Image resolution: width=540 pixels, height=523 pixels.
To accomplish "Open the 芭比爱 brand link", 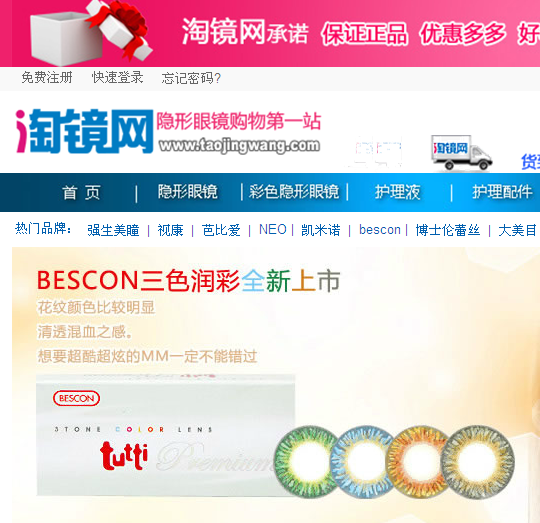I will (221, 230).
